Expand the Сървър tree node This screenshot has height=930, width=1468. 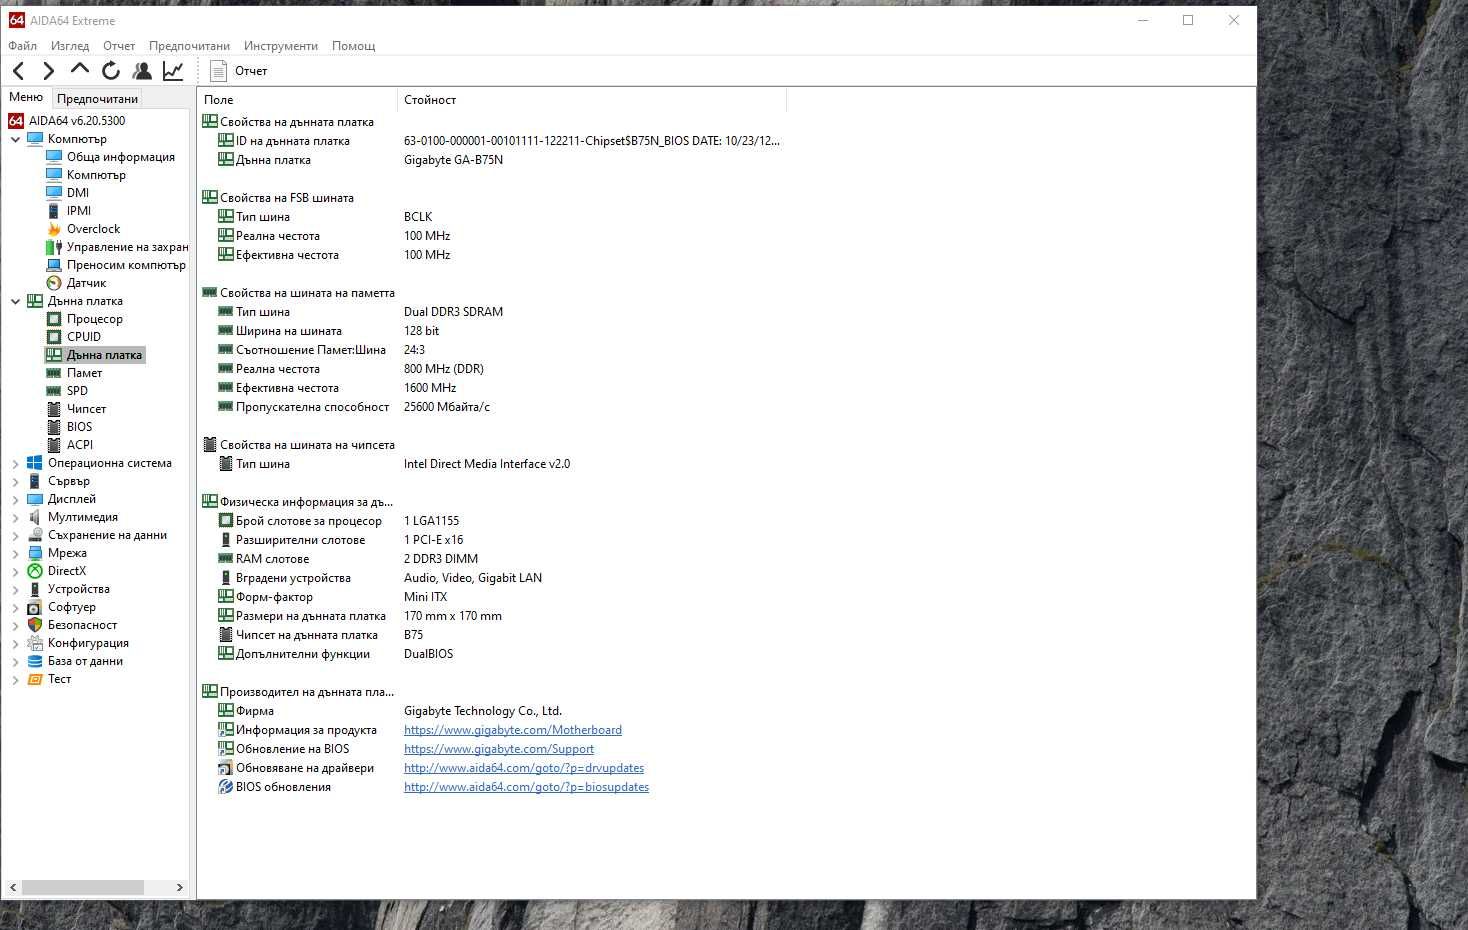(x=15, y=481)
